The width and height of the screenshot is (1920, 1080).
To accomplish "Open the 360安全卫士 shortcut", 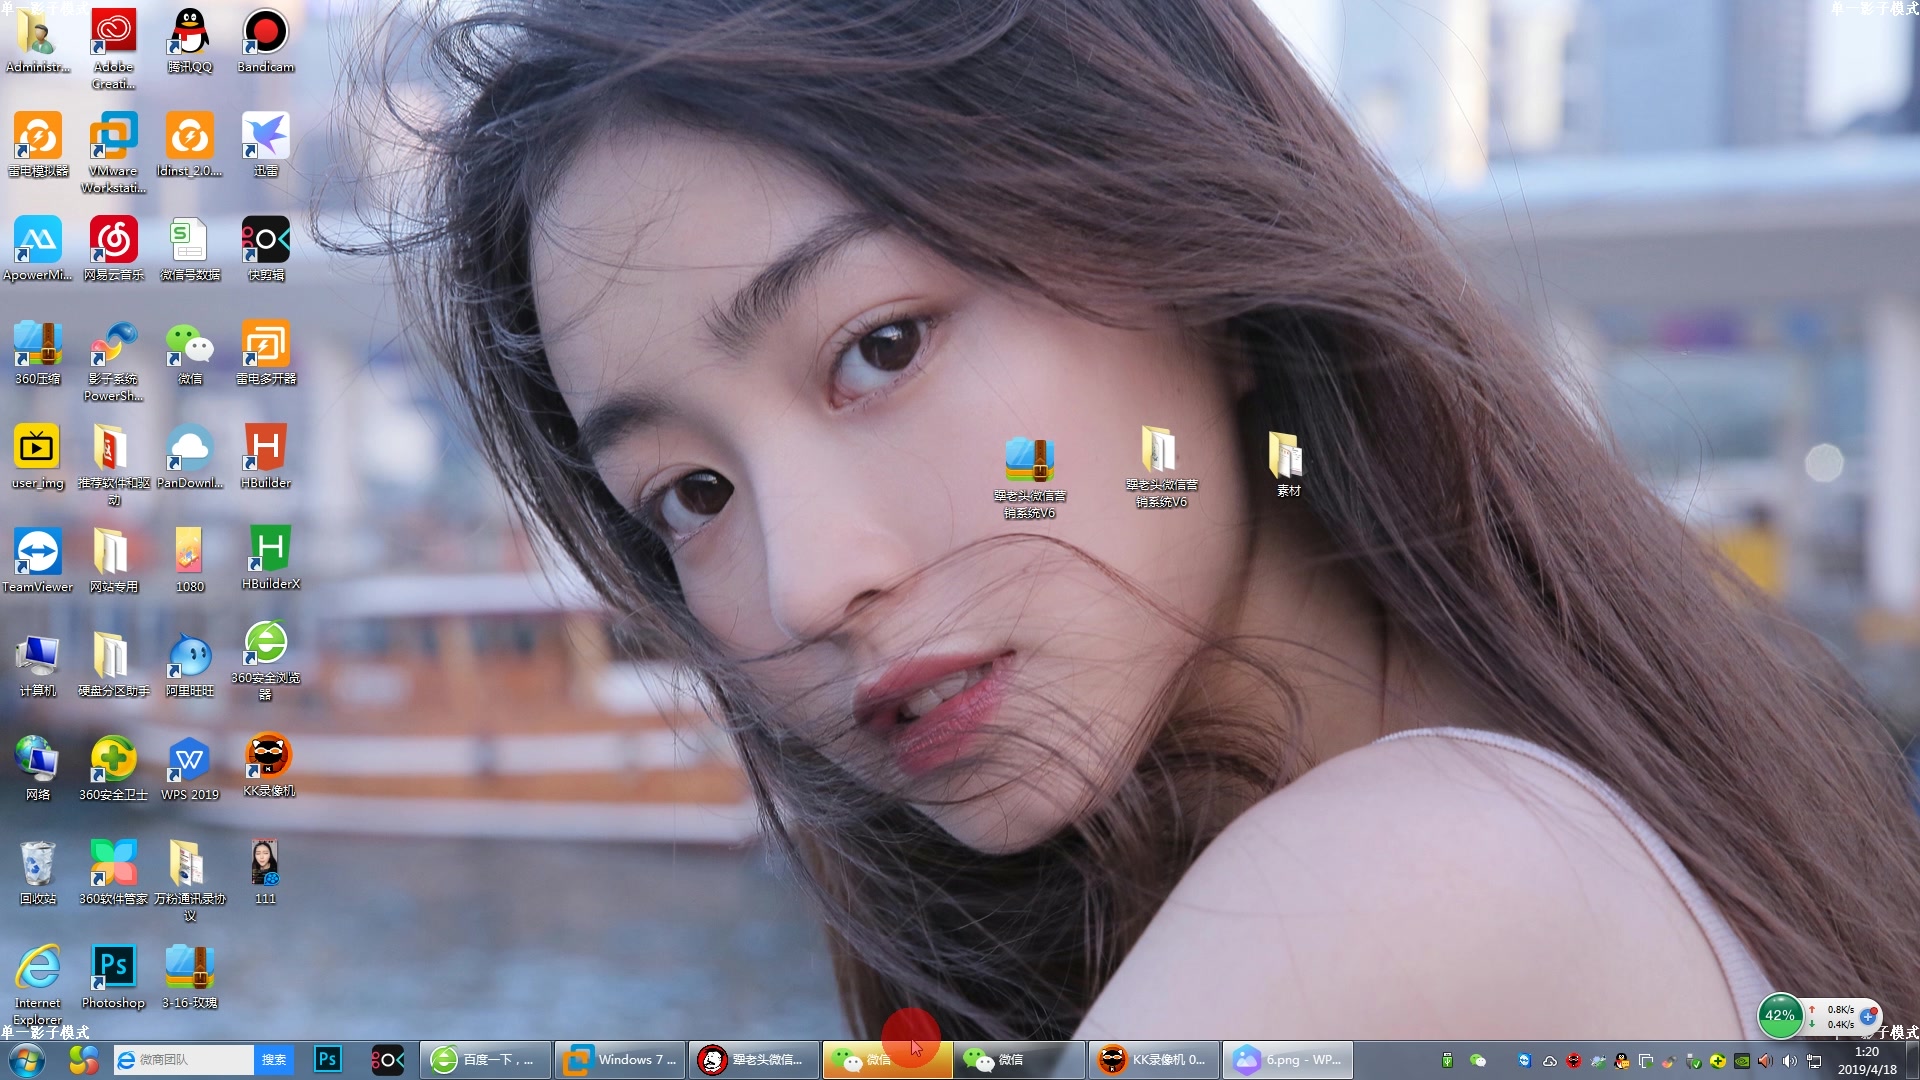I will tap(113, 769).
